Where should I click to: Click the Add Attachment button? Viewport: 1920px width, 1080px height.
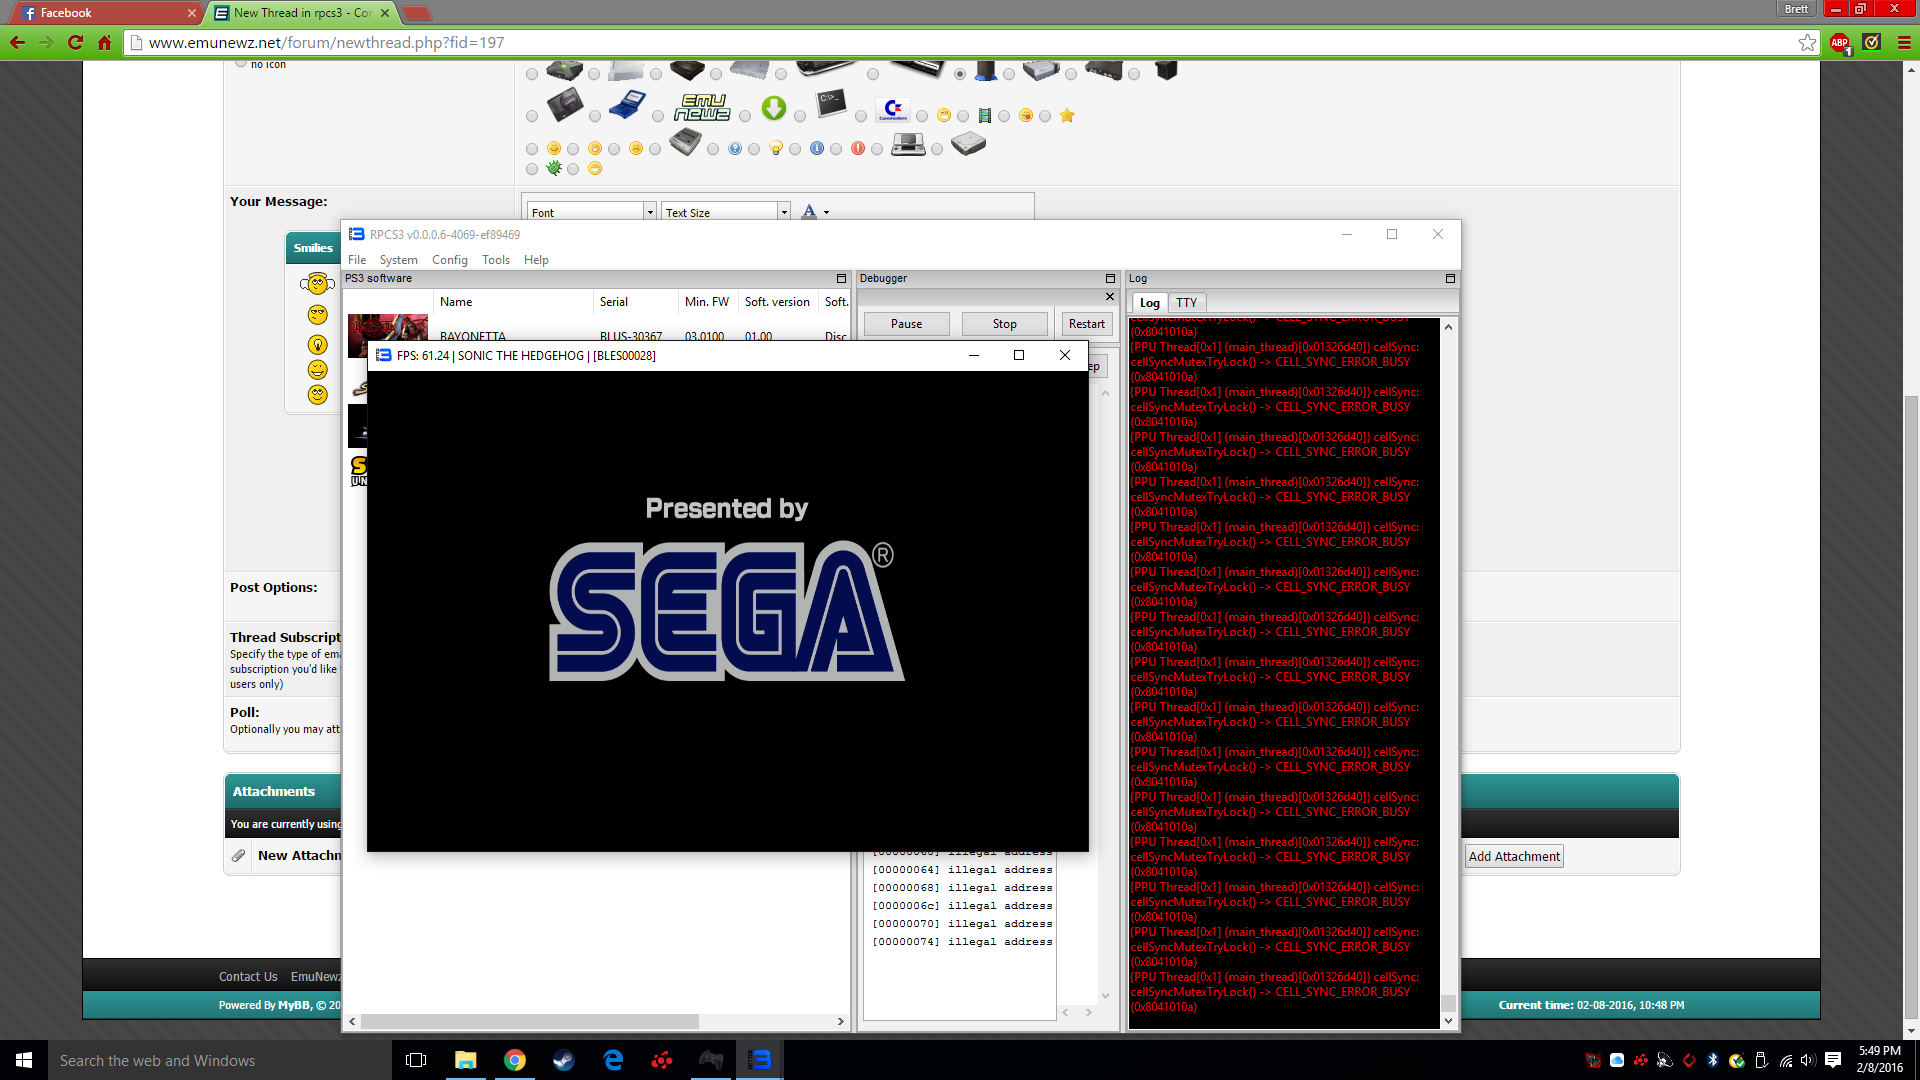1513,857
